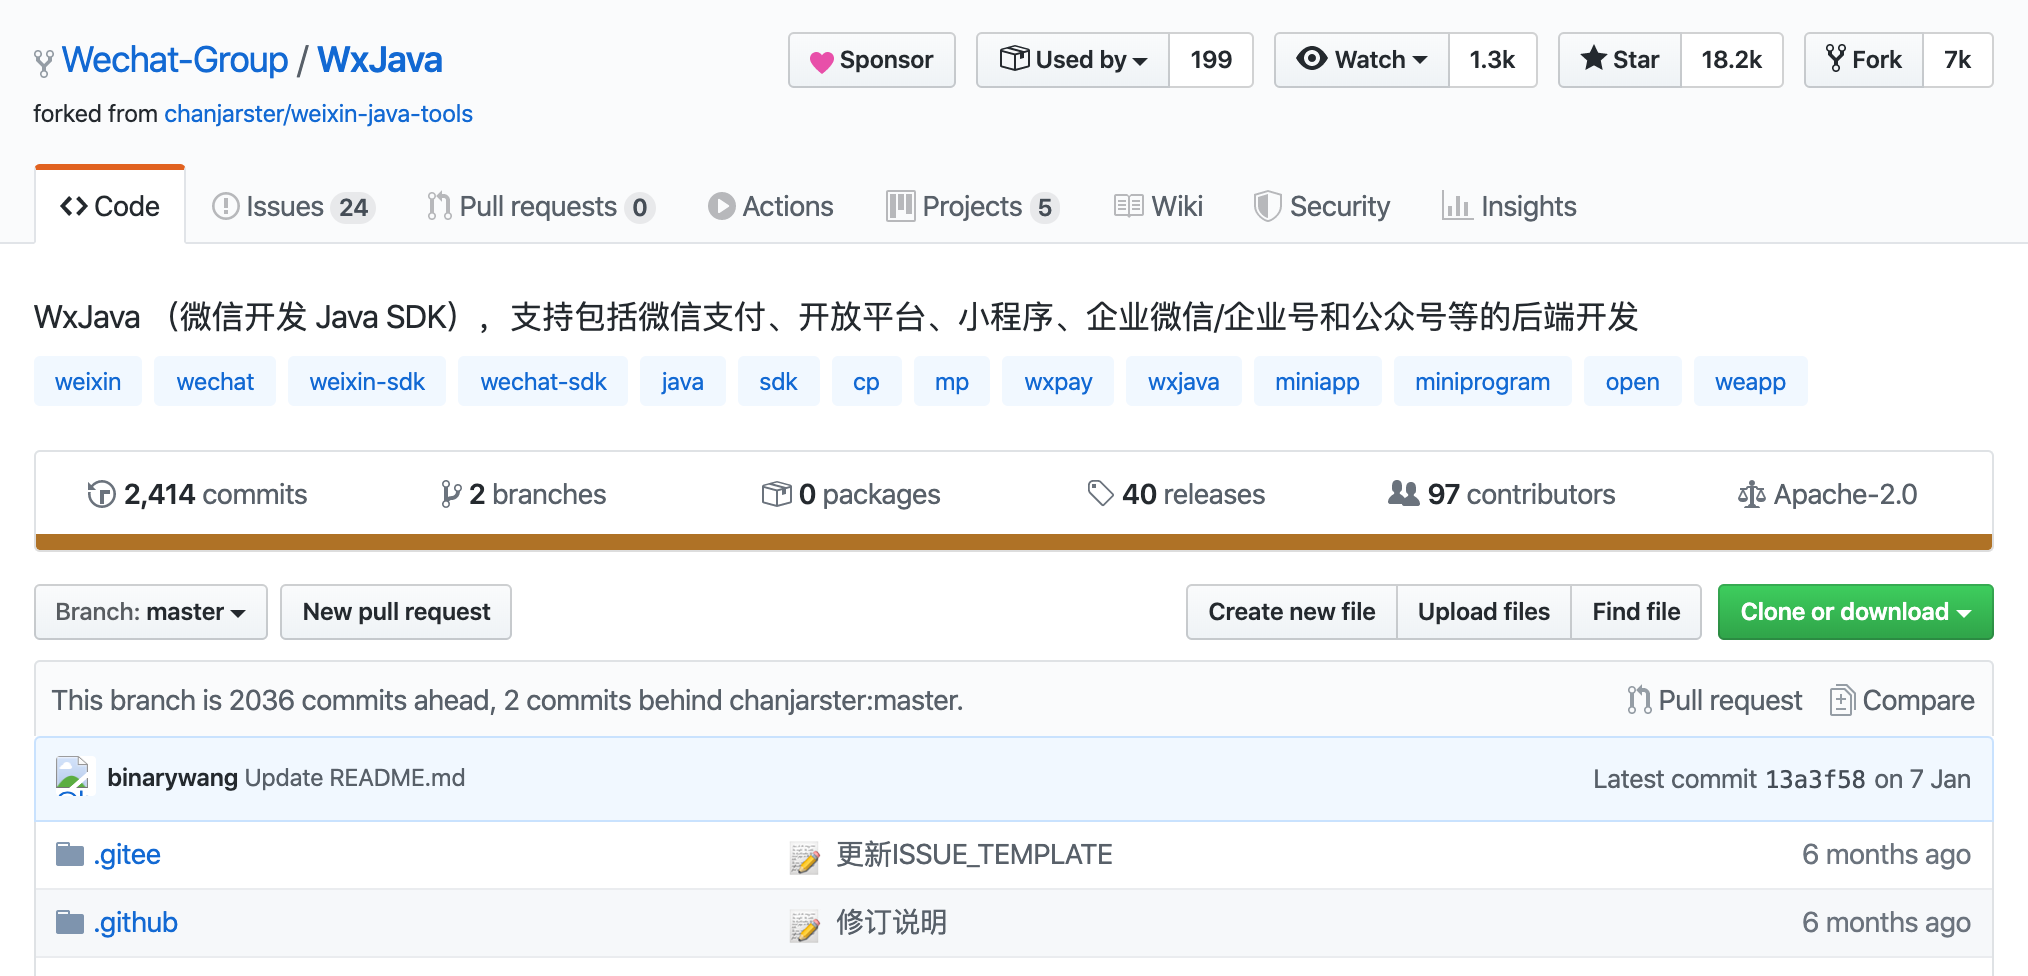Image resolution: width=2028 pixels, height=976 pixels.
Task: View the 1.3k watchers count
Action: click(x=1492, y=60)
